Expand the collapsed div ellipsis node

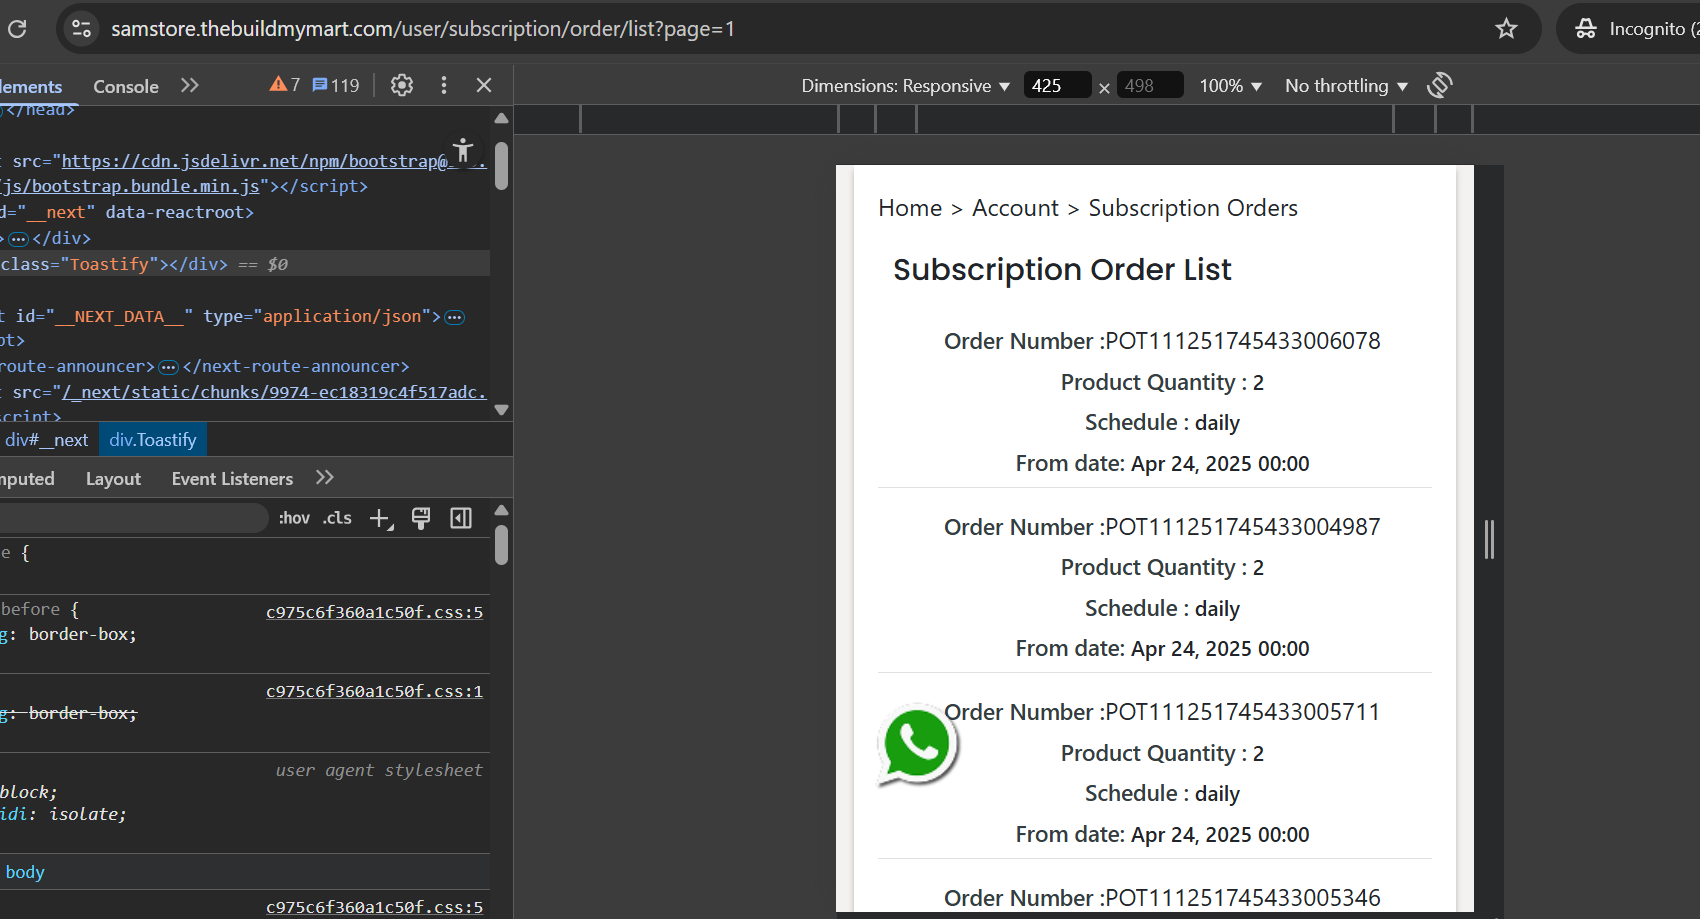point(18,239)
